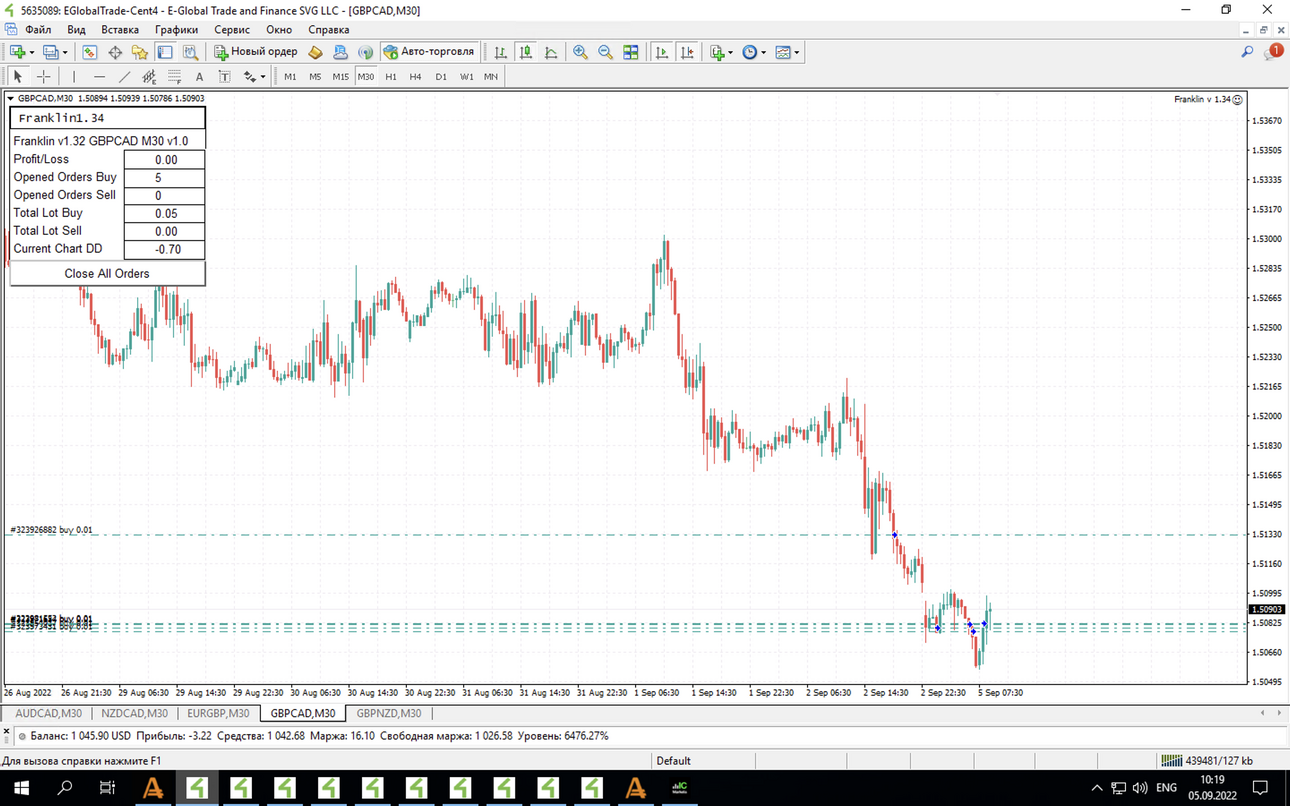Click ENG language indicator in tray
Viewport: 1290px width, 806px height.
click(1166, 788)
